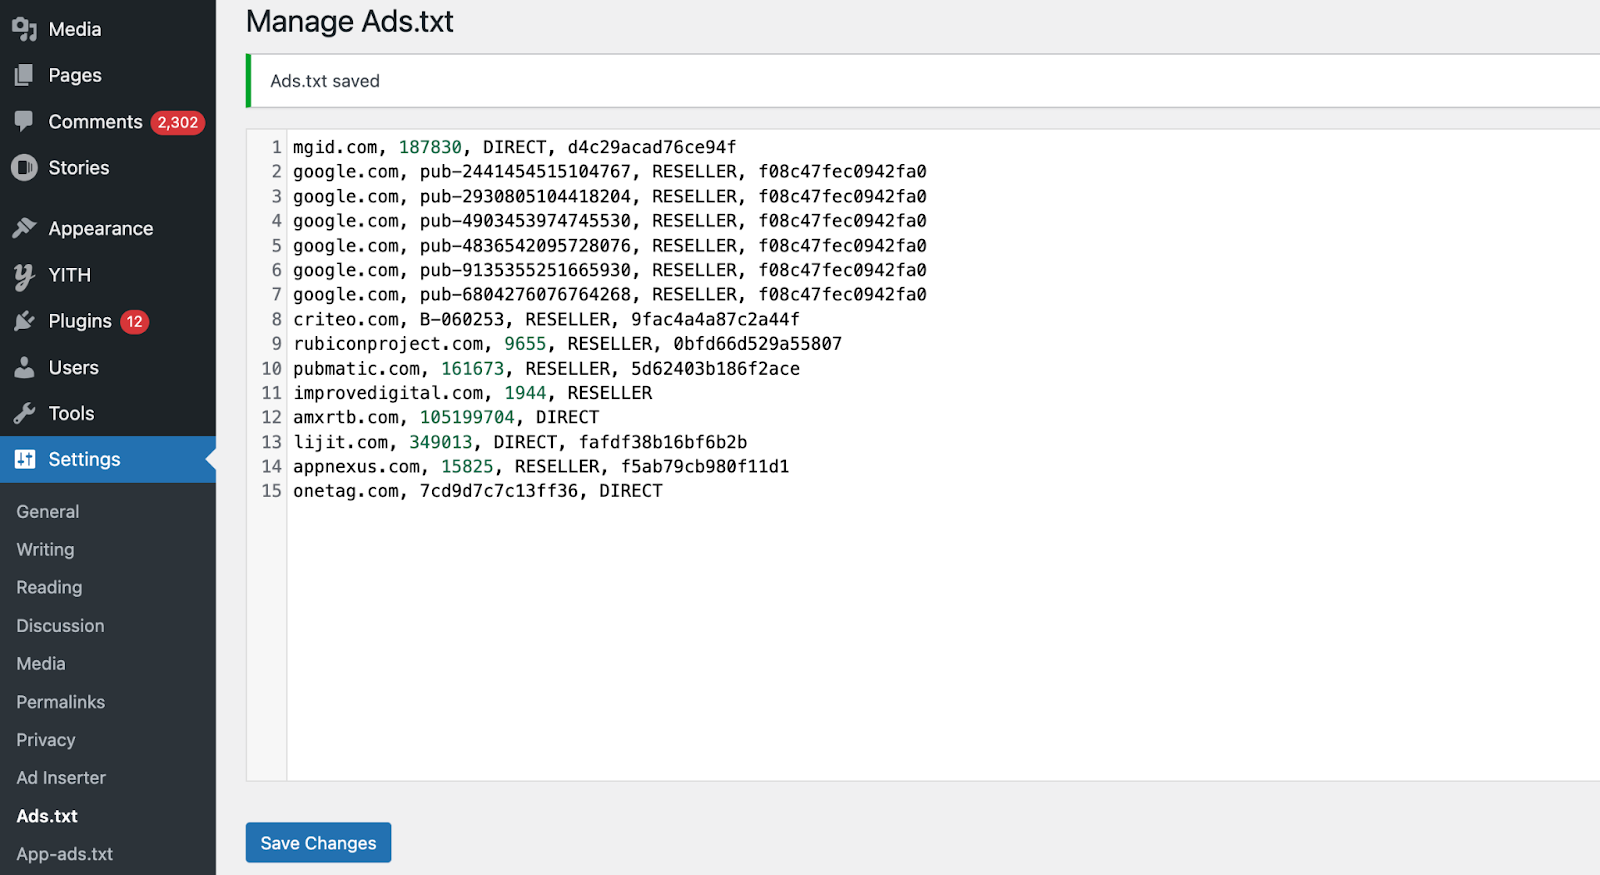Click the Users person icon
1600x875 pixels.
[24, 367]
